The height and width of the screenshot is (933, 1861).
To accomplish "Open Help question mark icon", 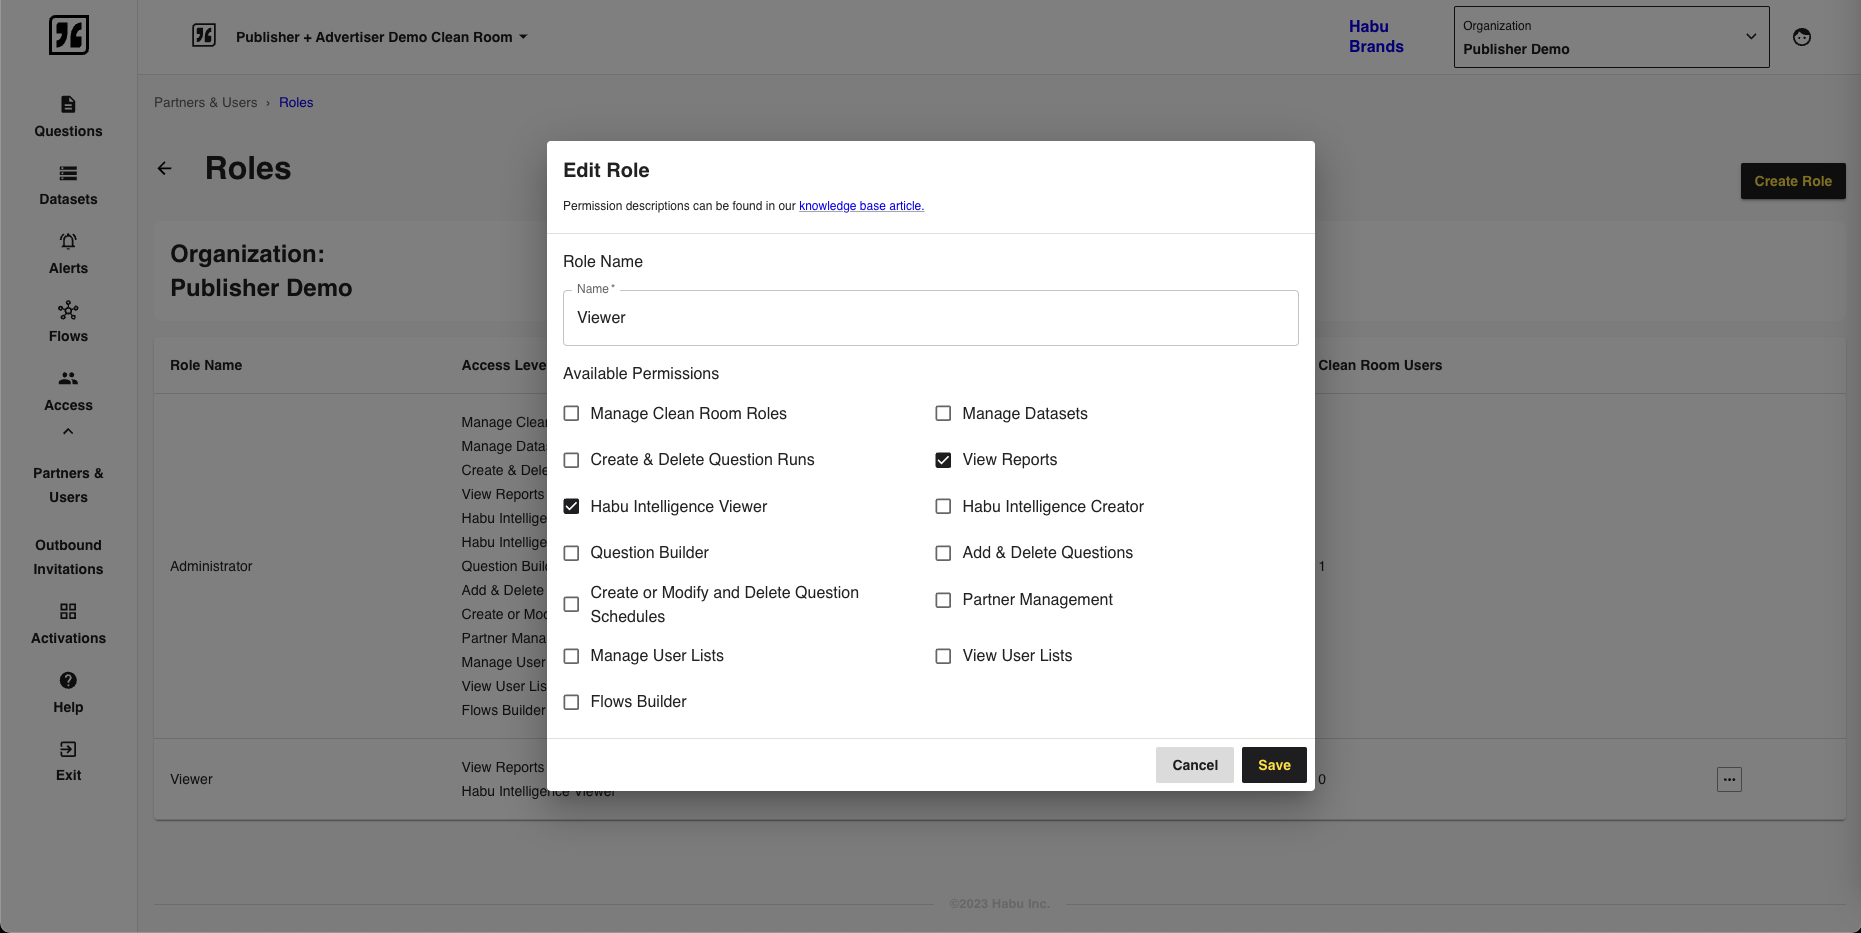I will coord(68,680).
